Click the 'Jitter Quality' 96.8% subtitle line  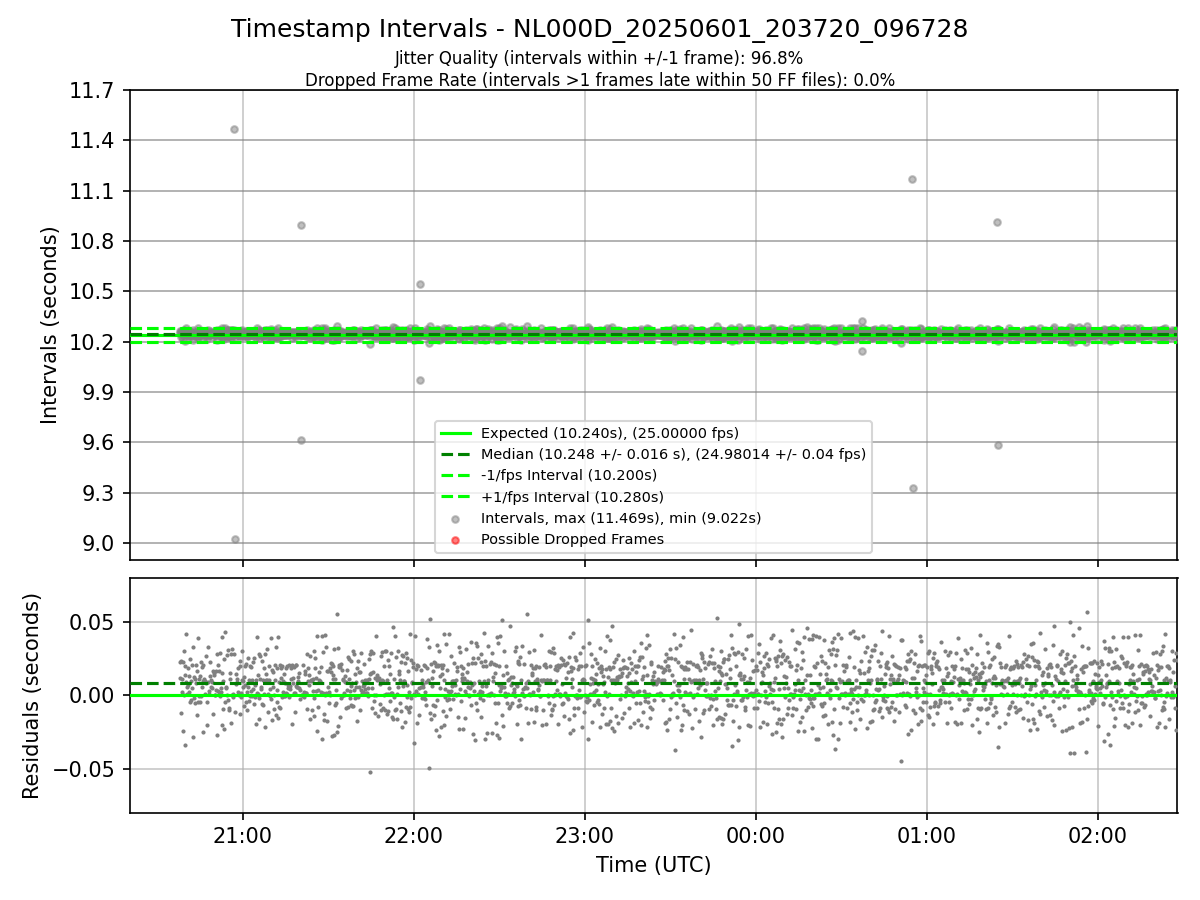(x=599, y=59)
